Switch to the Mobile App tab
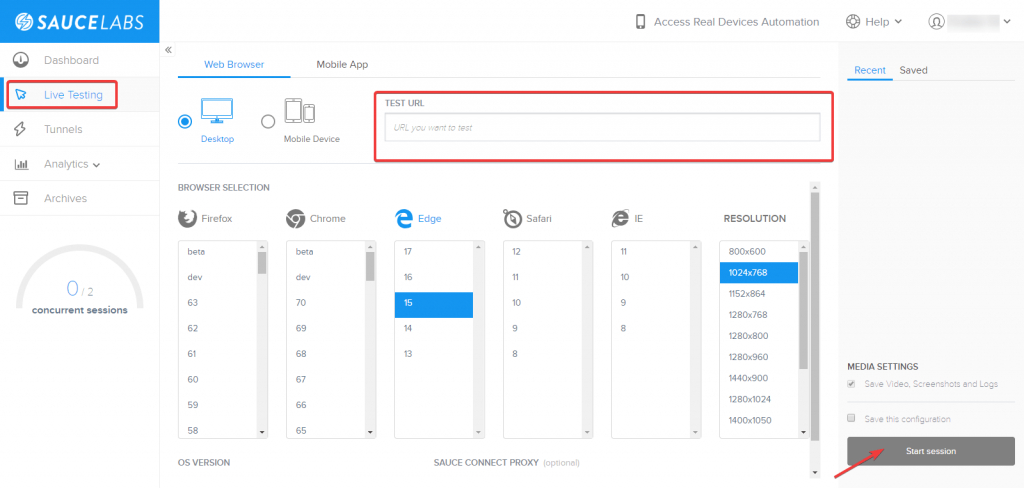1024x488 pixels. tap(342, 64)
